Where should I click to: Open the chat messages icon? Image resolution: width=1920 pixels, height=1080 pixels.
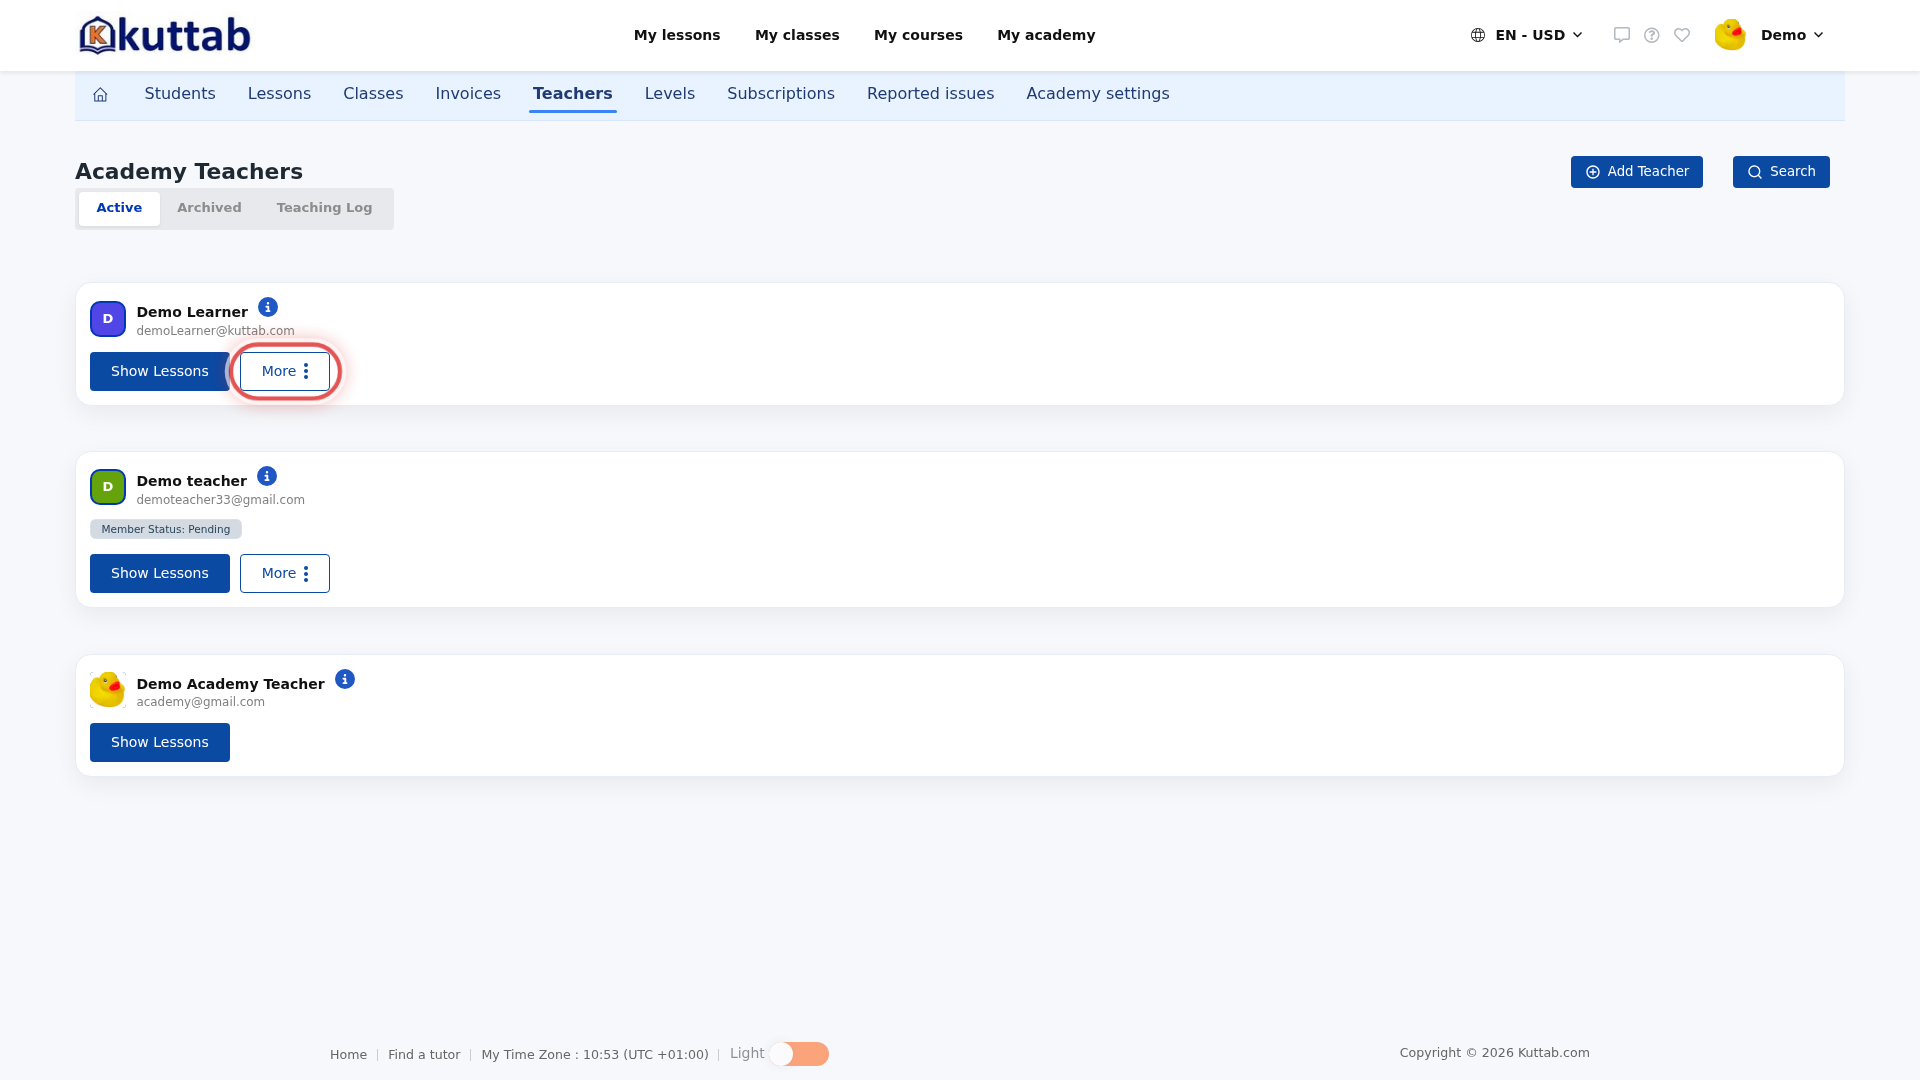point(1622,35)
